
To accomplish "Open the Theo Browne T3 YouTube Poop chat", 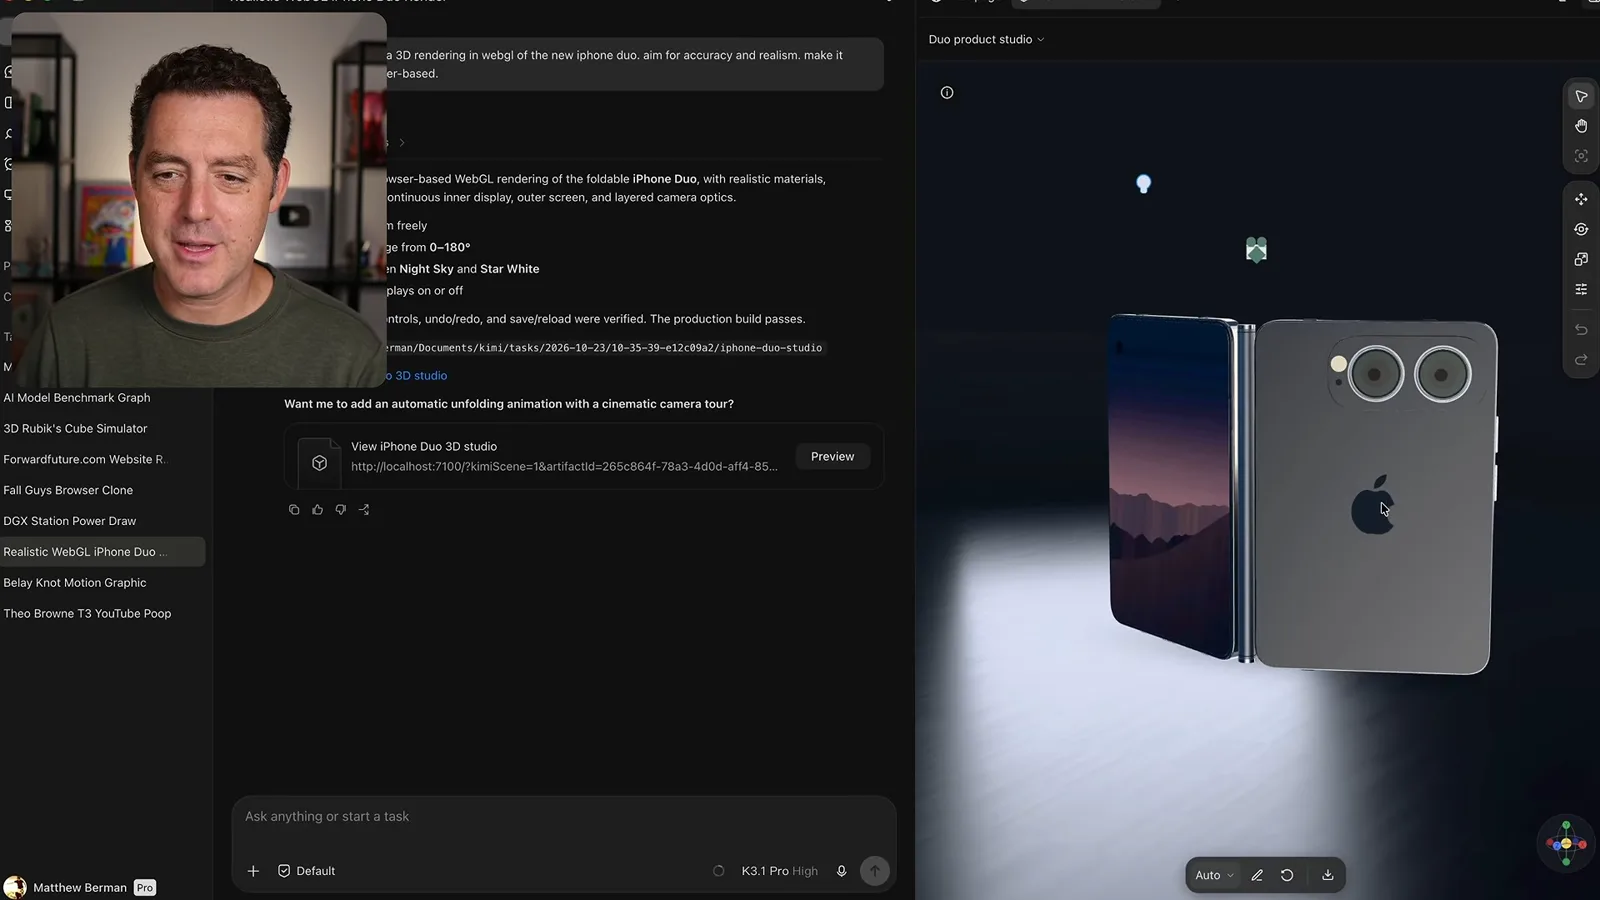I will (87, 614).
